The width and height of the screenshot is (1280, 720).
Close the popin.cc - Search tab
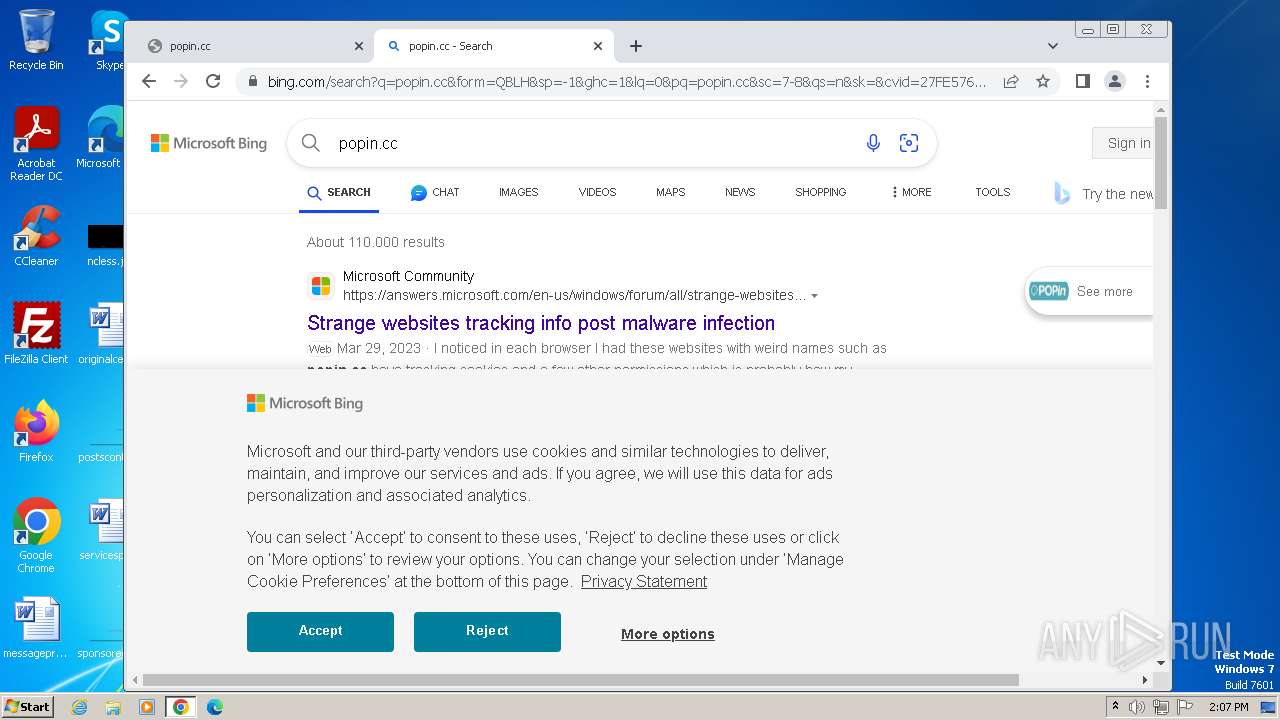tap(598, 46)
